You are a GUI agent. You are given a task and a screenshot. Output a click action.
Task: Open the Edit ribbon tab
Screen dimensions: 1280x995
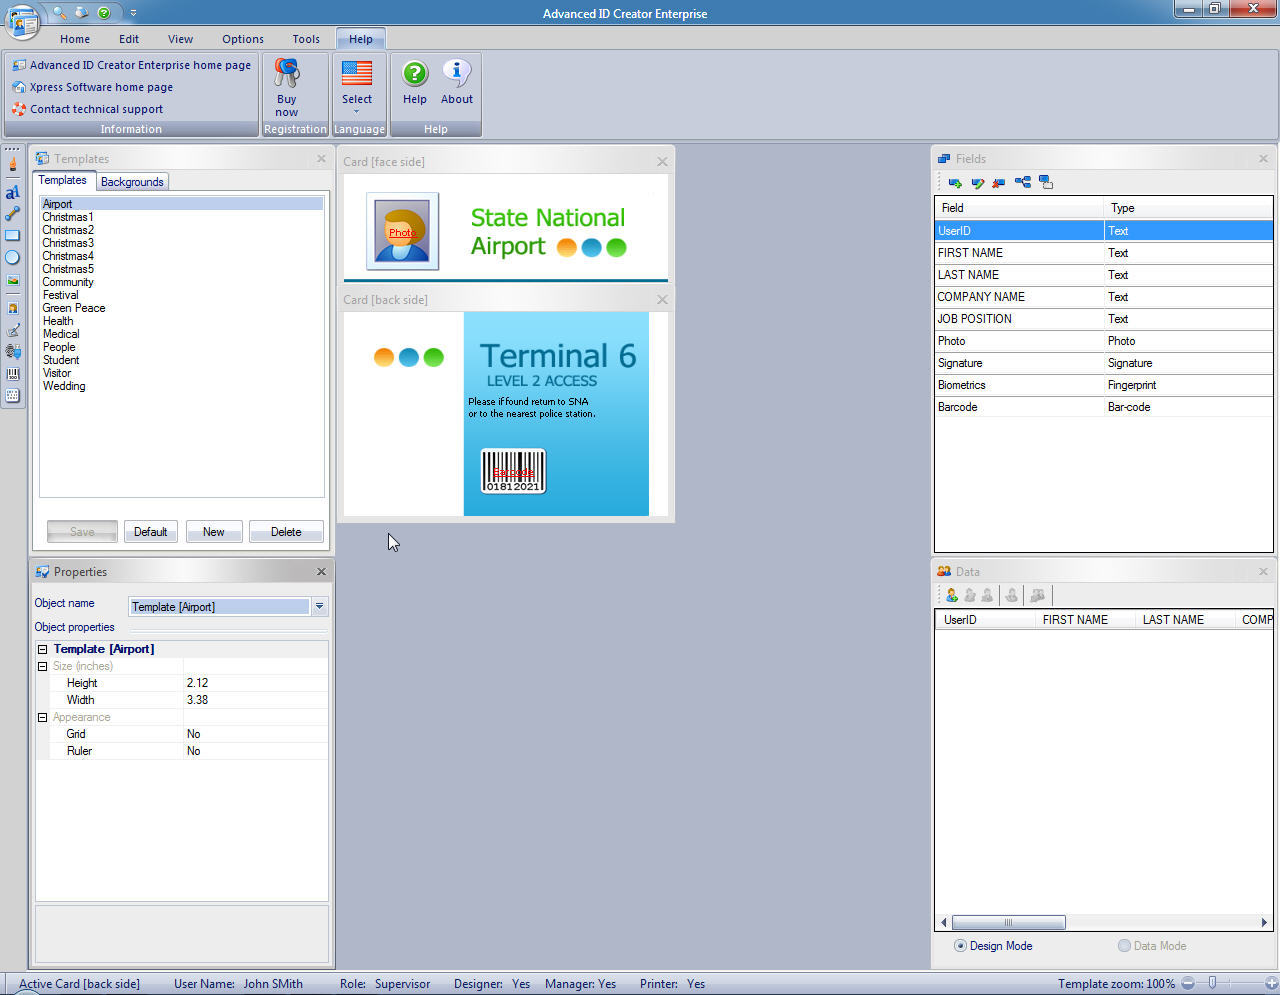pos(129,39)
